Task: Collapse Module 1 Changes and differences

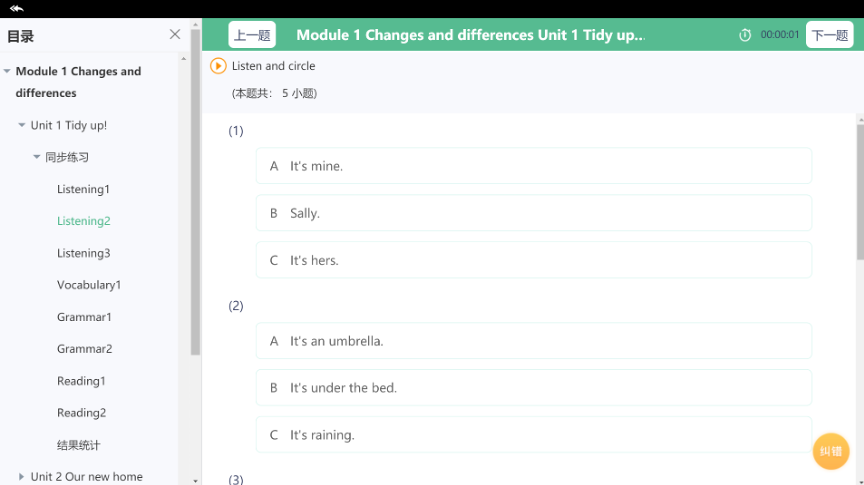Action: coord(7,72)
